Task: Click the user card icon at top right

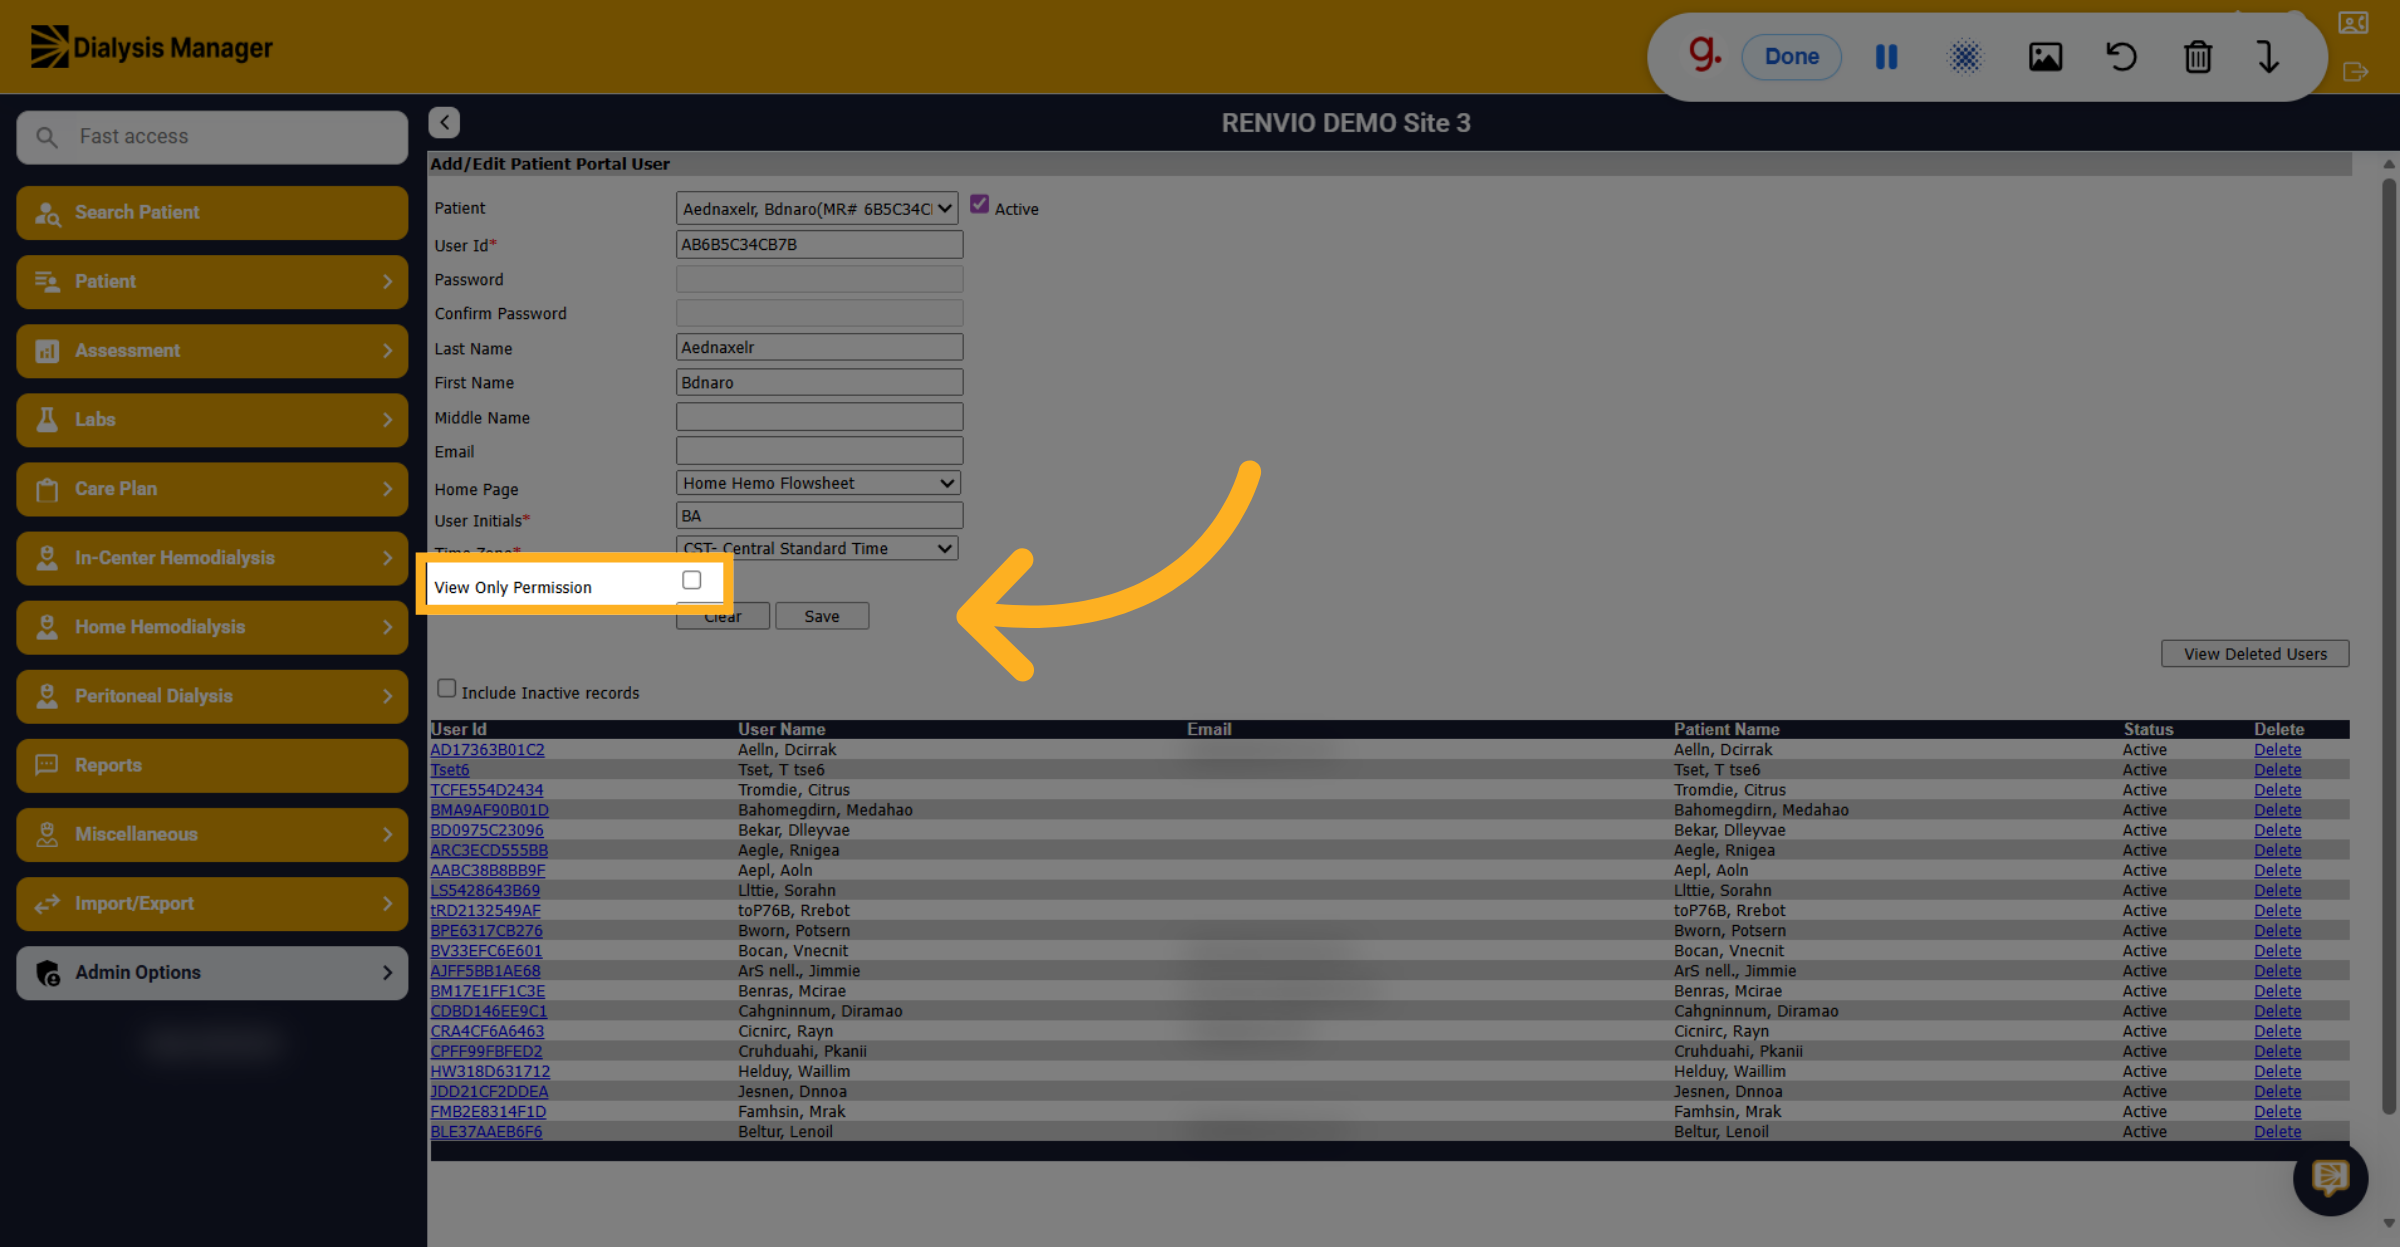Action: click(2353, 23)
